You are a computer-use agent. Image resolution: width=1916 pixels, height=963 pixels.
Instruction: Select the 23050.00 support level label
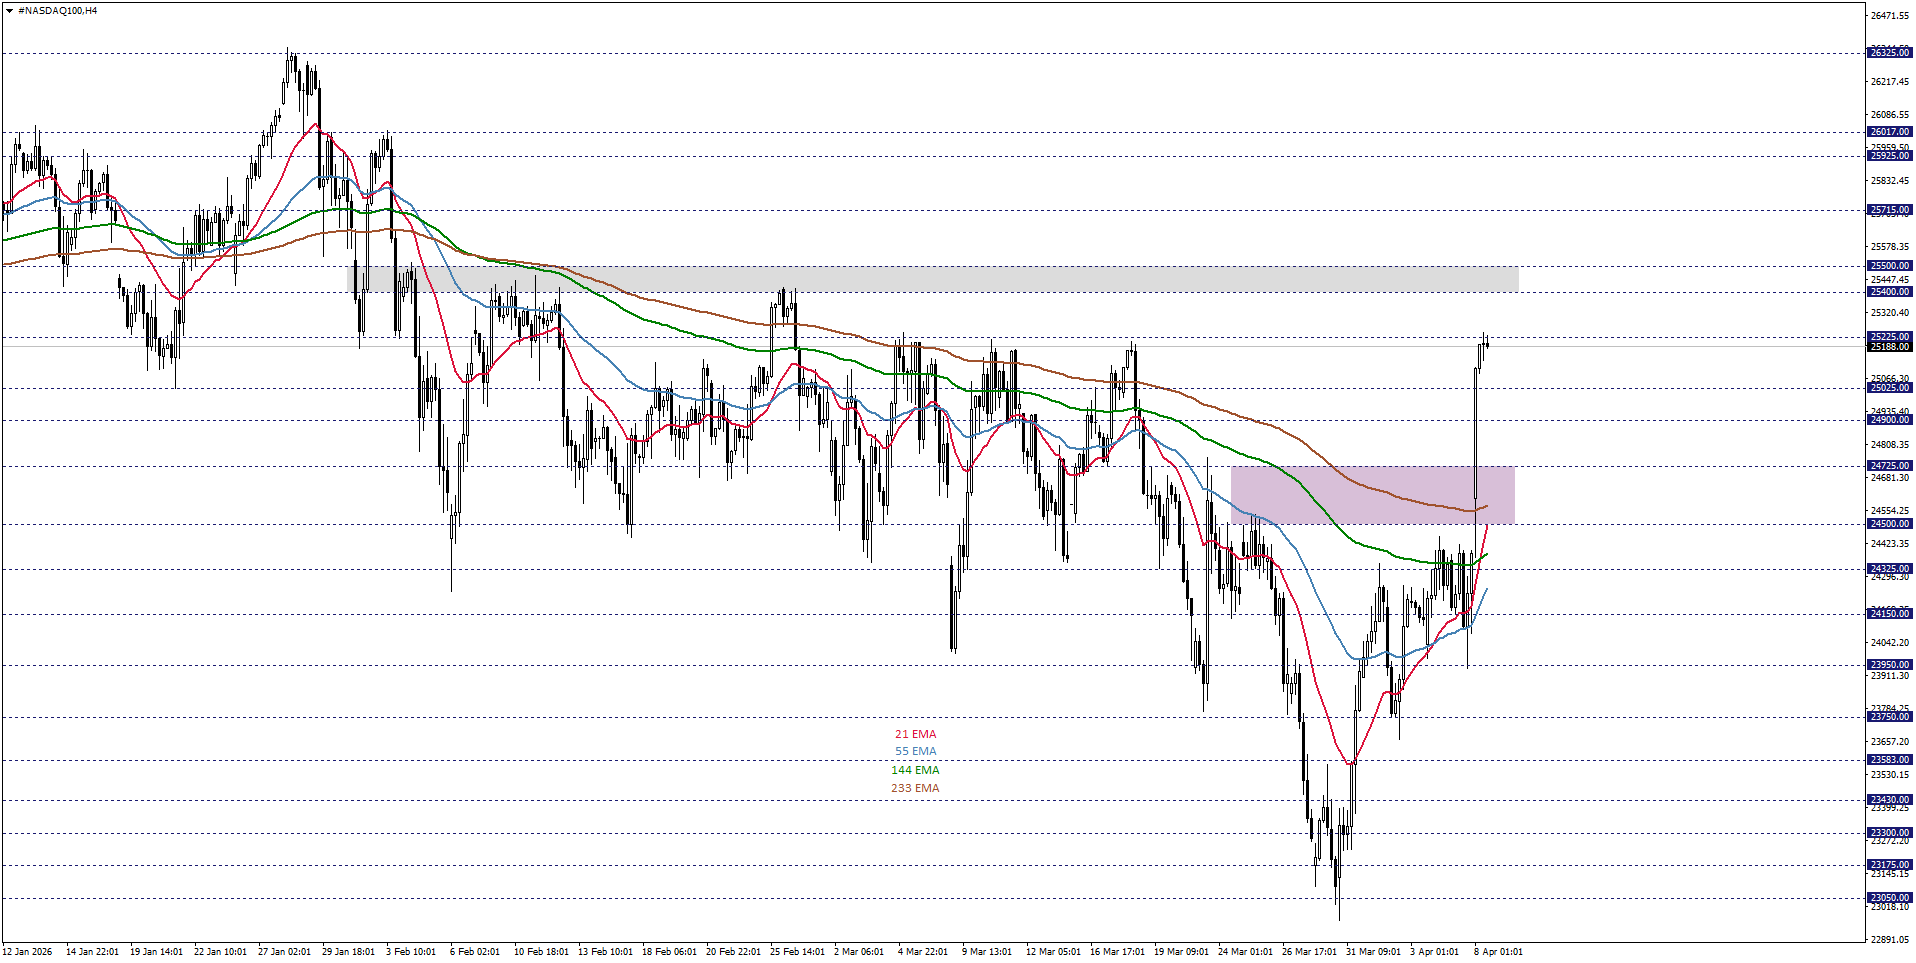point(1888,897)
